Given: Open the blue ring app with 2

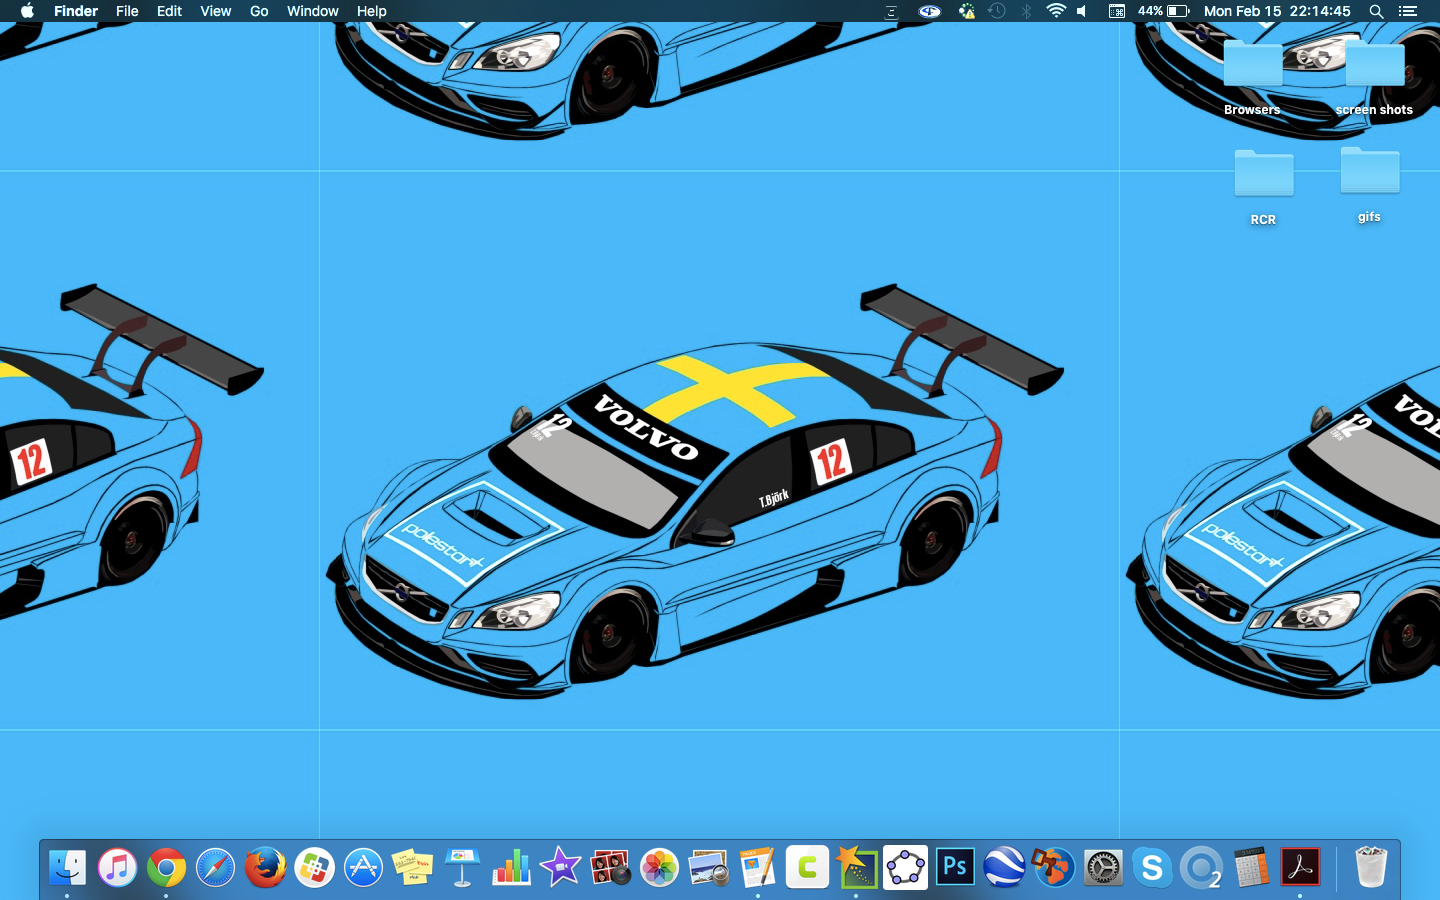Looking at the screenshot, I should [1201, 867].
